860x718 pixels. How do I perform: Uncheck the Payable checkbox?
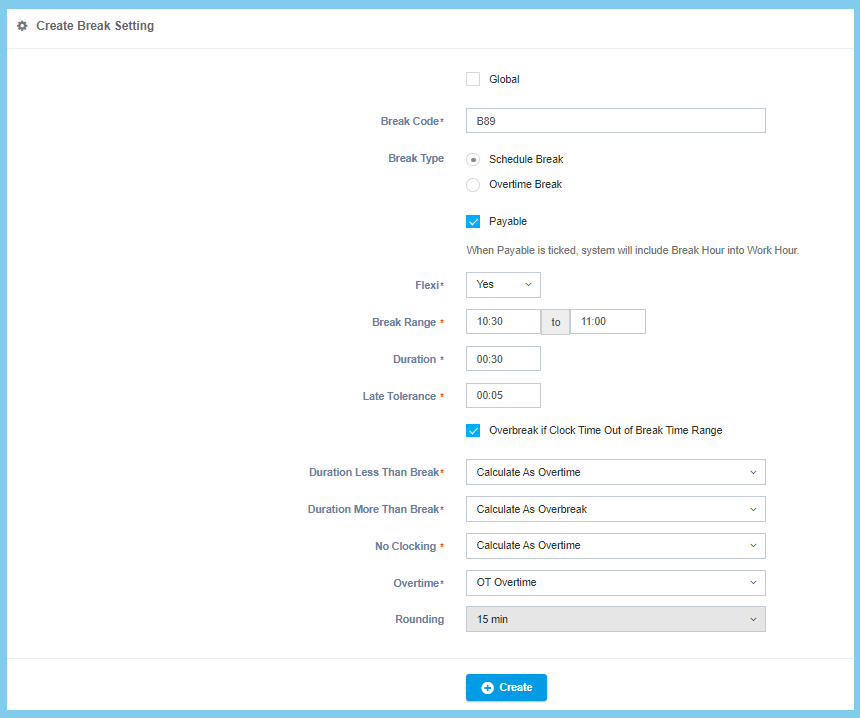(x=473, y=221)
